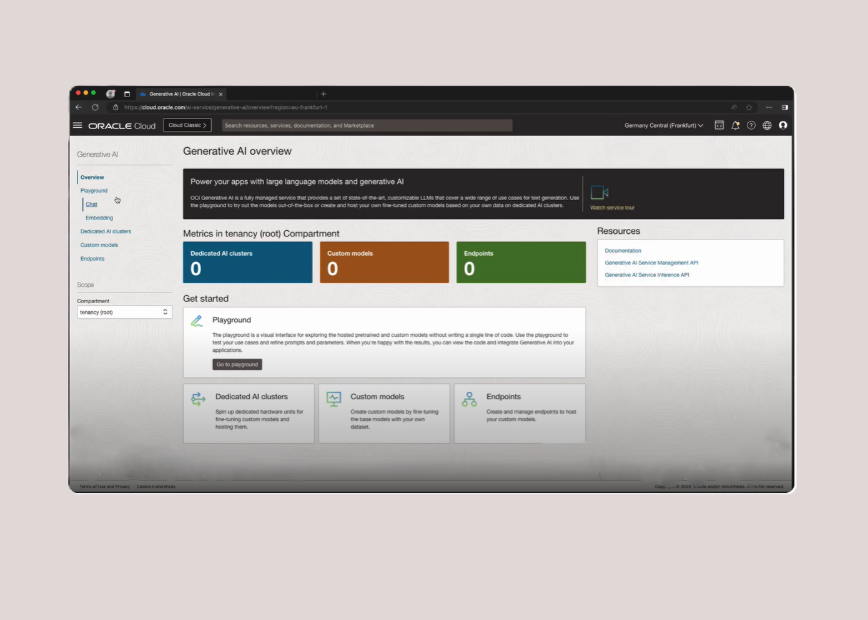Expand the Cloud Classic switcher
The height and width of the screenshot is (620, 868).
(187, 125)
